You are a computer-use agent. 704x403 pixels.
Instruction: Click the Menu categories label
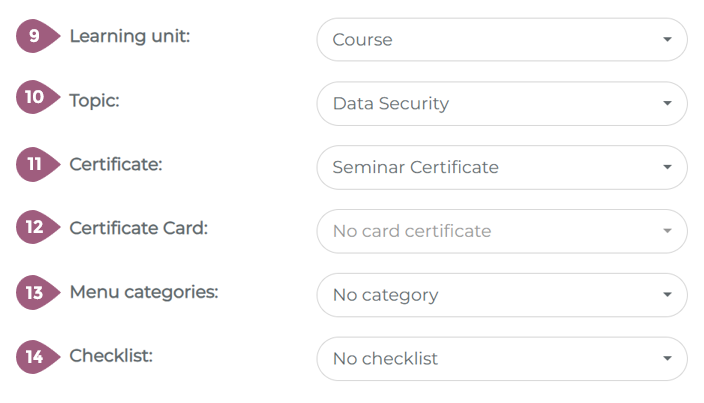(144, 292)
